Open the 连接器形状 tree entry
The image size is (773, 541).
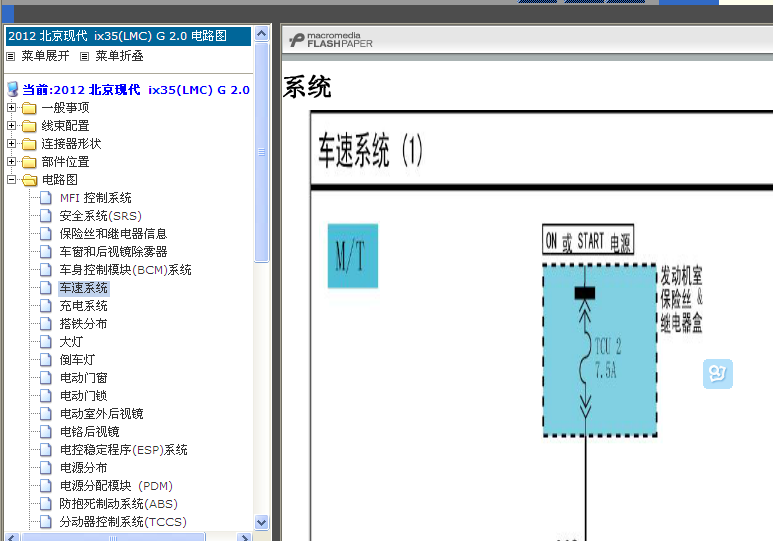pyautogui.click(x=71, y=144)
